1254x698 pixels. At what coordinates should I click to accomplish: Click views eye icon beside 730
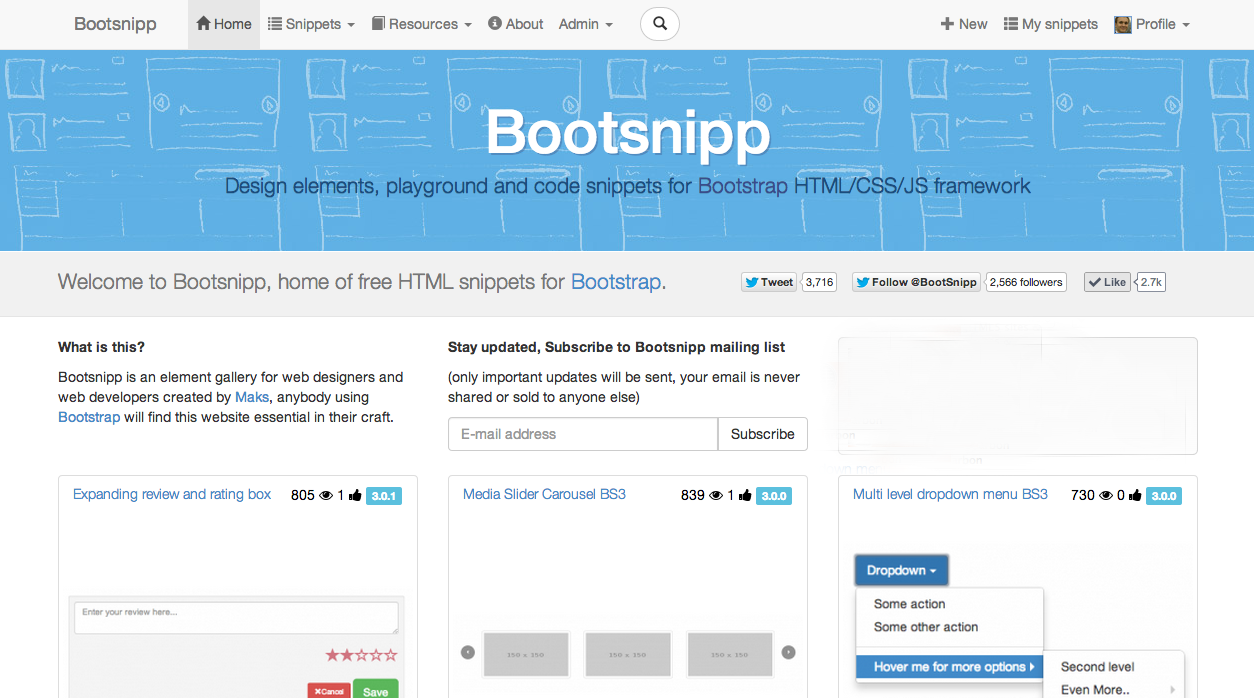pyautogui.click(x=1105, y=495)
